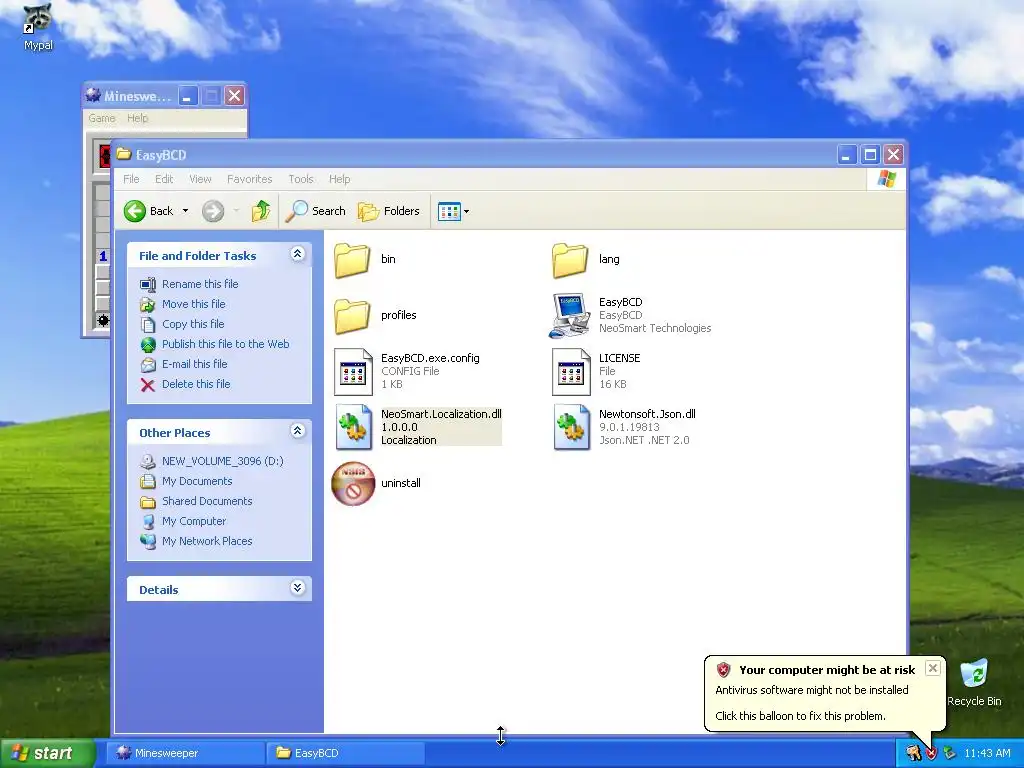Minimize the Minesweeper window
The height and width of the screenshot is (768, 1024).
189,96
